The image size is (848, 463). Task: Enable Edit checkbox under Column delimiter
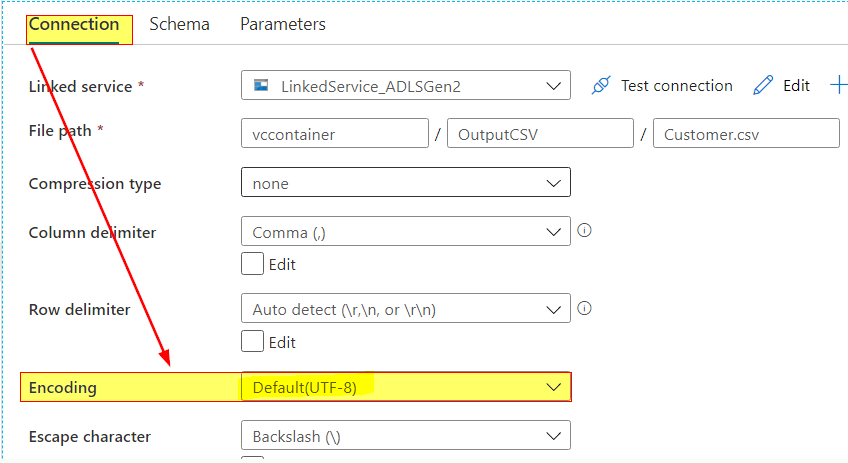(253, 264)
